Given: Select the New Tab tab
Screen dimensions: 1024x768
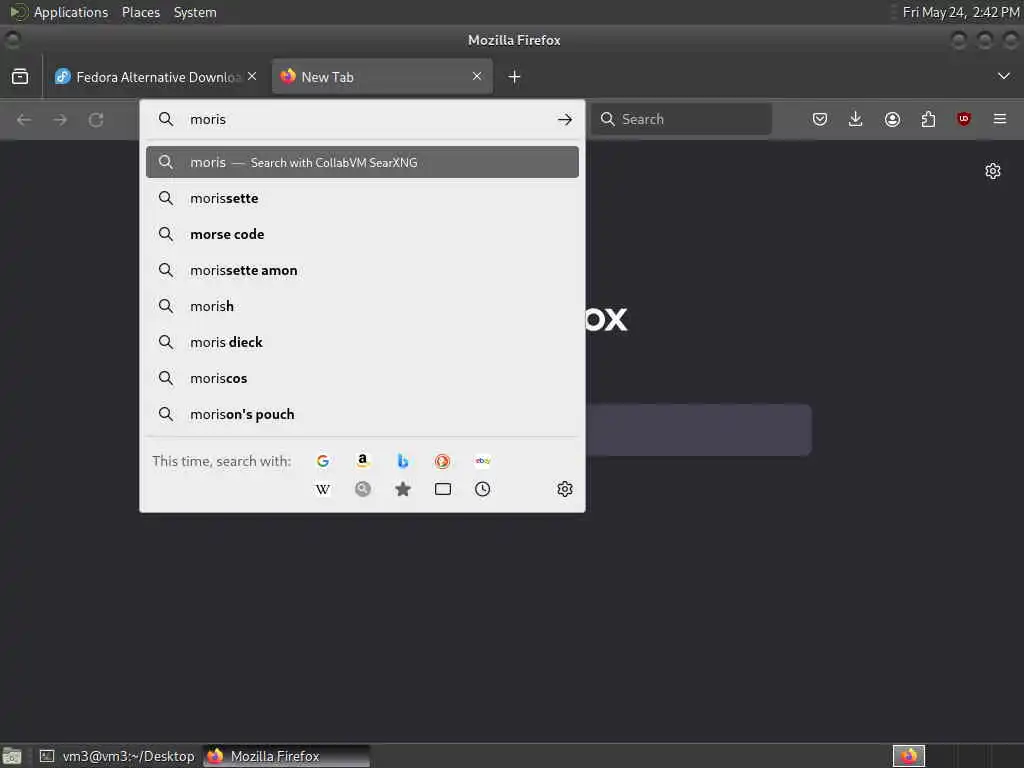Looking at the screenshot, I should (382, 77).
